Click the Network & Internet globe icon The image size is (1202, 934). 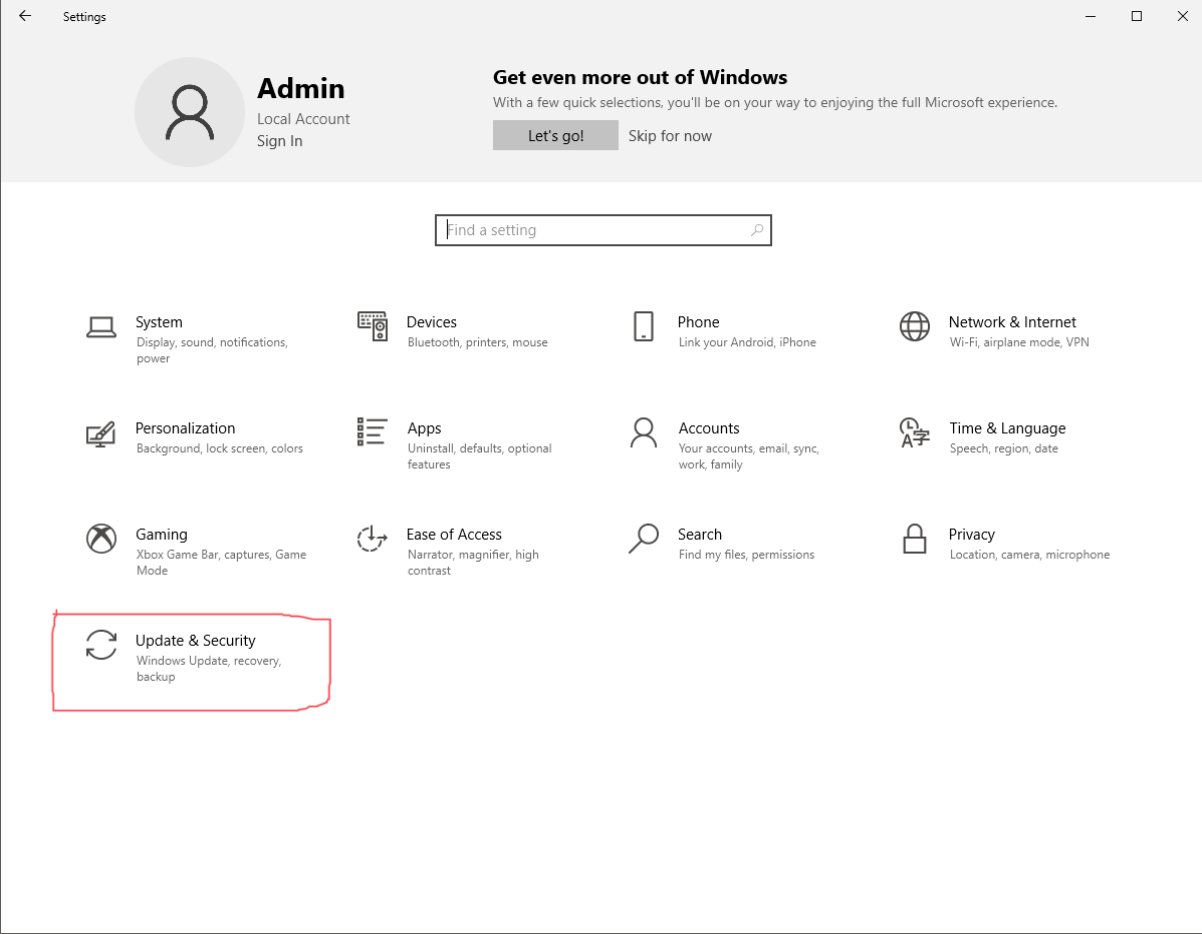(x=914, y=326)
